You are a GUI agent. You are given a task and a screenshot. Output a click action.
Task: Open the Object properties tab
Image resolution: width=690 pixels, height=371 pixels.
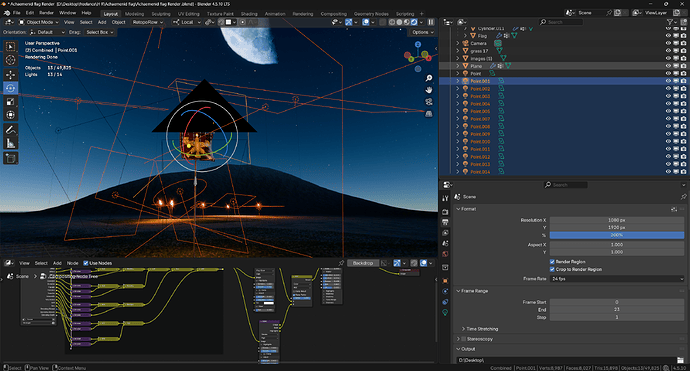pyautogui.click(x=445, y=281)
